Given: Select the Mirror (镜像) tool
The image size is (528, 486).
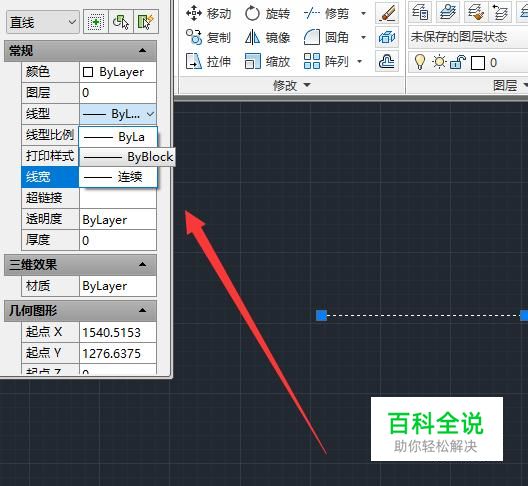Looking at the screenshot, I should click(267, 37).
